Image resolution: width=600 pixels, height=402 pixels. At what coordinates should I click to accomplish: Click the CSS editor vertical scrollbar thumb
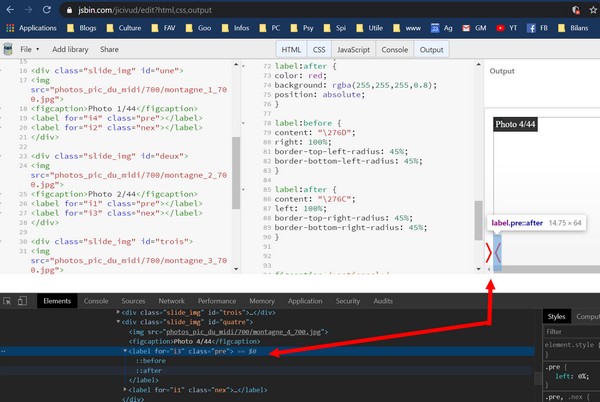pyautogui.click(x=478, y=220)
